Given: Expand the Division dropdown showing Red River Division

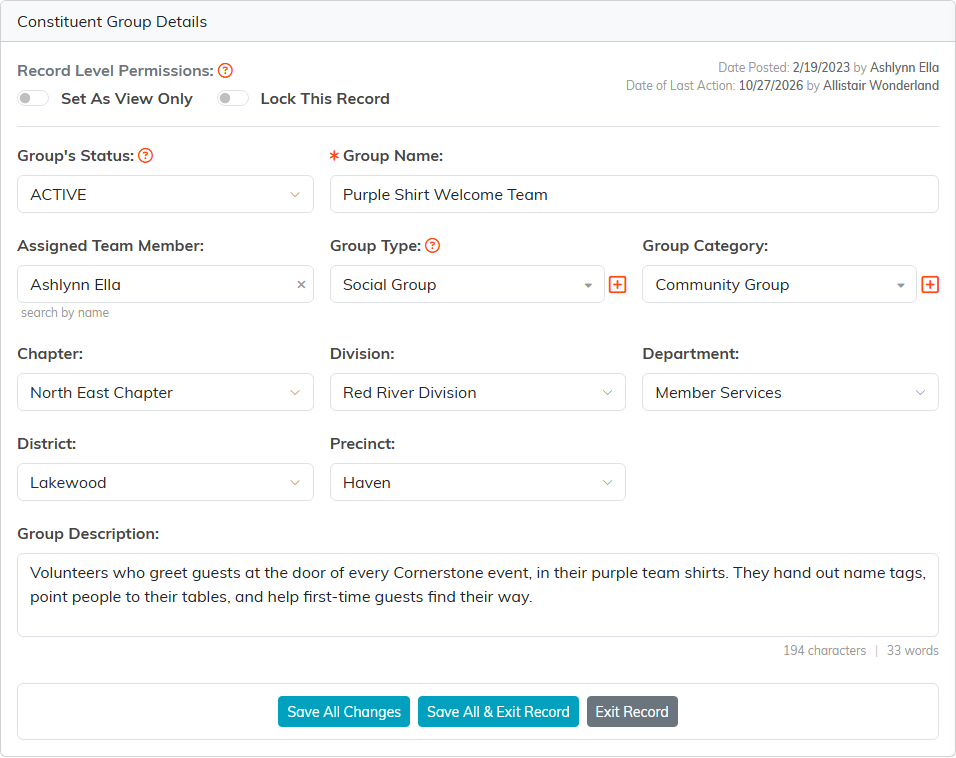Looking at the screenshot, I should point(477,392).
